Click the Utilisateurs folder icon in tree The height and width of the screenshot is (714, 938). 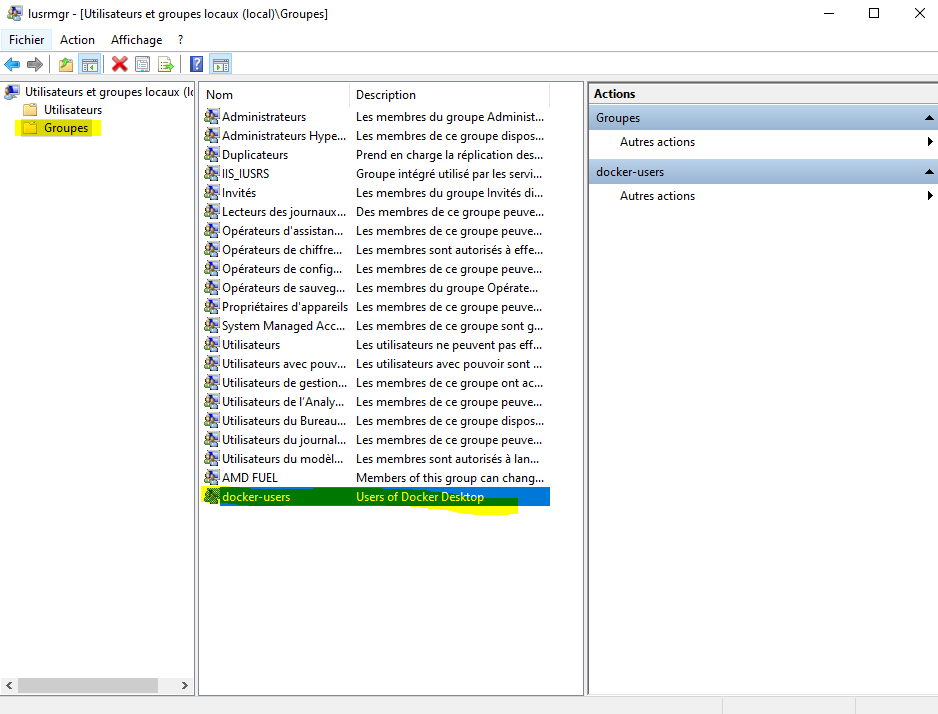[30, 109]
